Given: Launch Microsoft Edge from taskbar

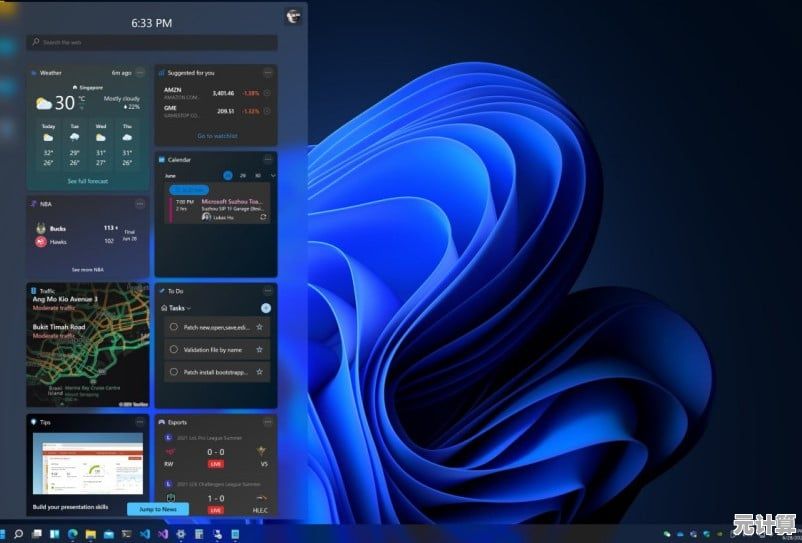Looking at the screenshot, I should [x=73, y=534].
